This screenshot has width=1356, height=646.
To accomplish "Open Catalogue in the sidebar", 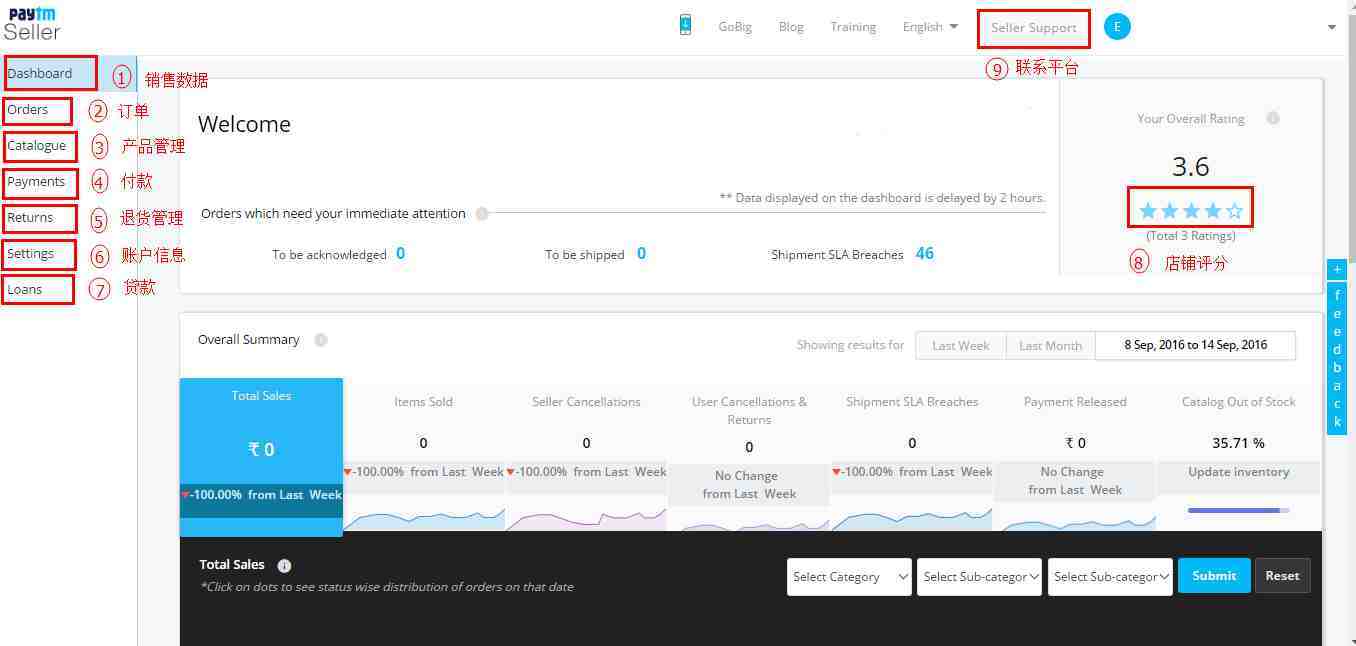I will pyautogui.click(x=37, y=146).
